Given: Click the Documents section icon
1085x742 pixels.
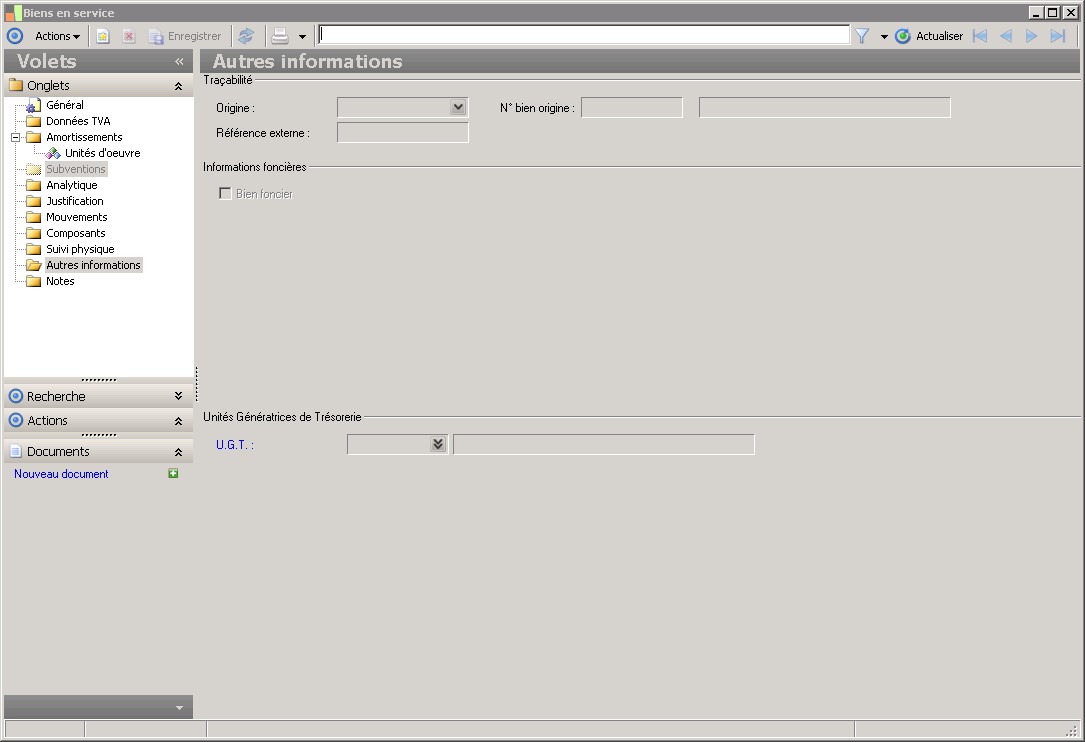Looking at the screenshot, I should (x=15, y=451).
